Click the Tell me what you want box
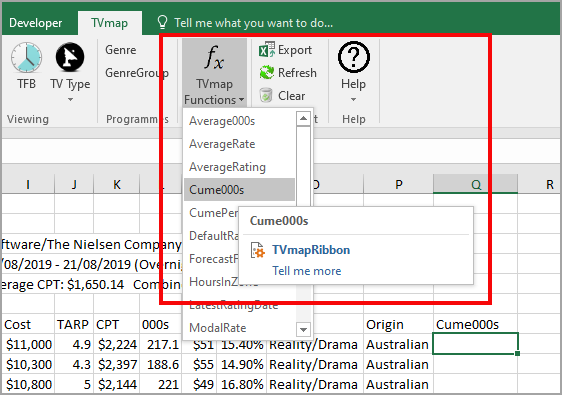This screenshot has height=395, width=562. click(x=253, y=23)
